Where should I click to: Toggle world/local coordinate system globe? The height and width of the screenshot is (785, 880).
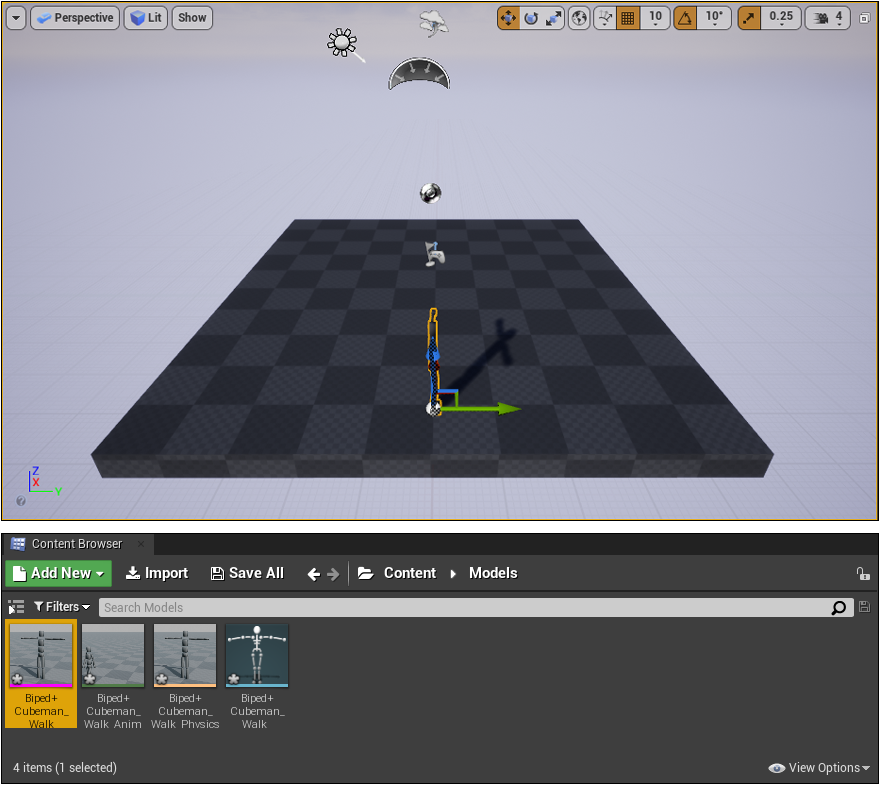tap(579, 18)
